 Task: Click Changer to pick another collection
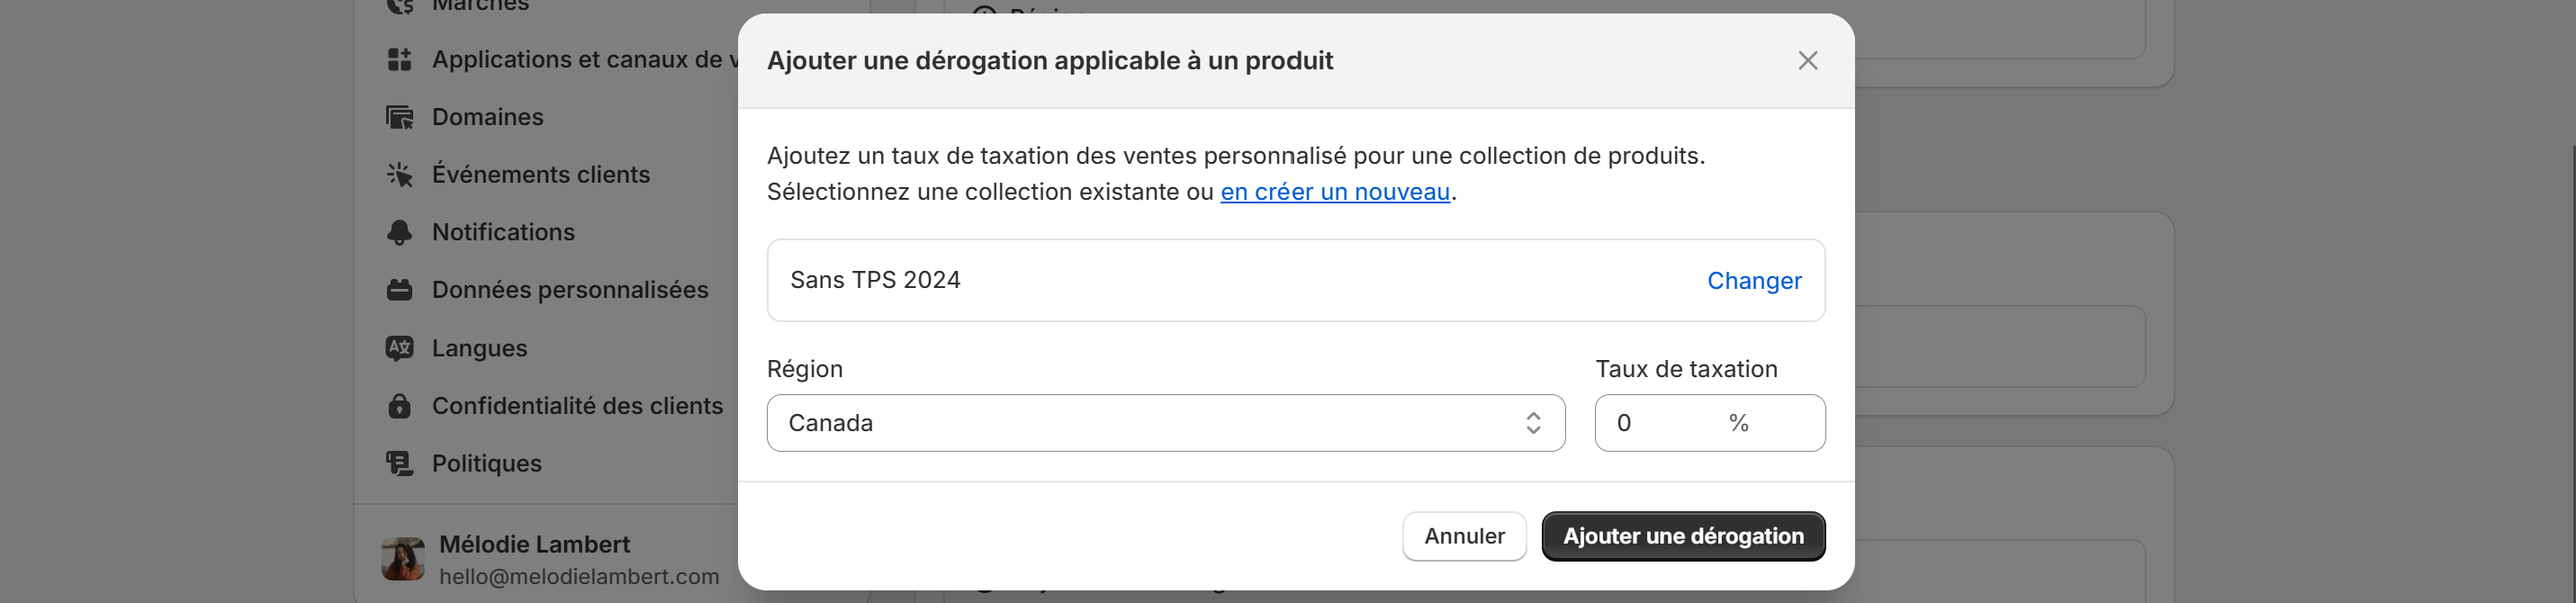click(x=1753, y=281)
